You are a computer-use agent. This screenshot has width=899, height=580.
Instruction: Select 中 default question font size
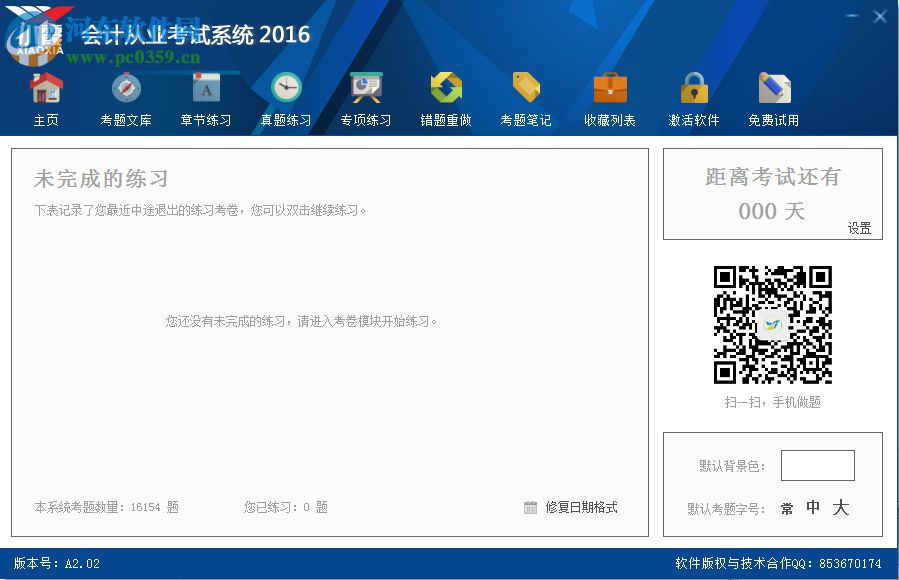coord(813,508)
